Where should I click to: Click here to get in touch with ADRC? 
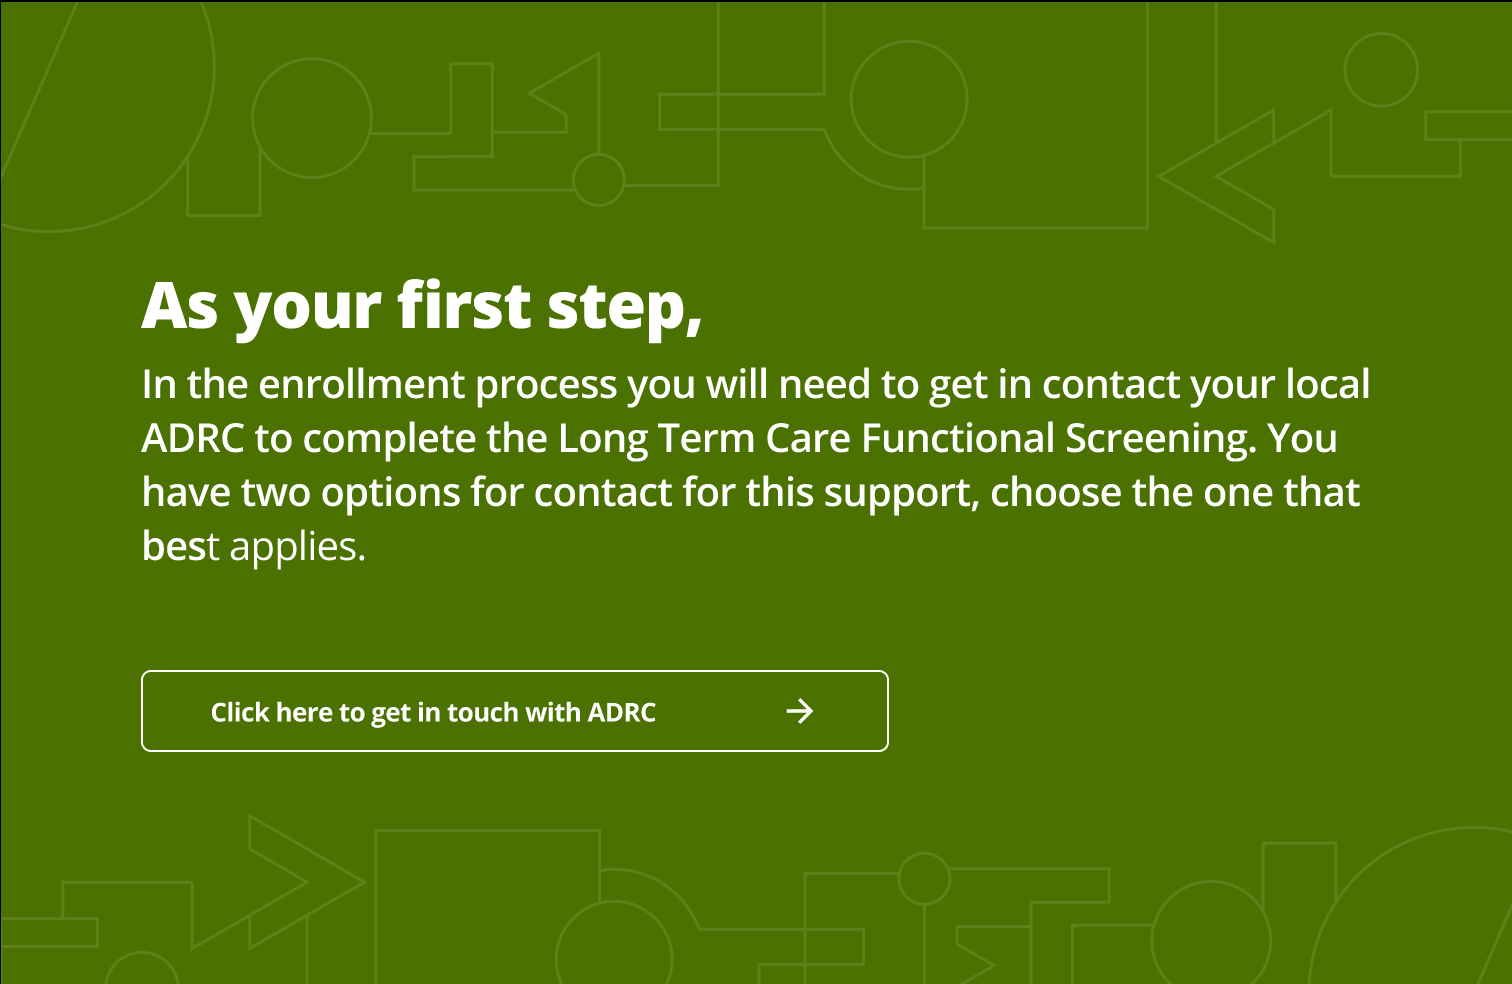[x=515, y=711]
